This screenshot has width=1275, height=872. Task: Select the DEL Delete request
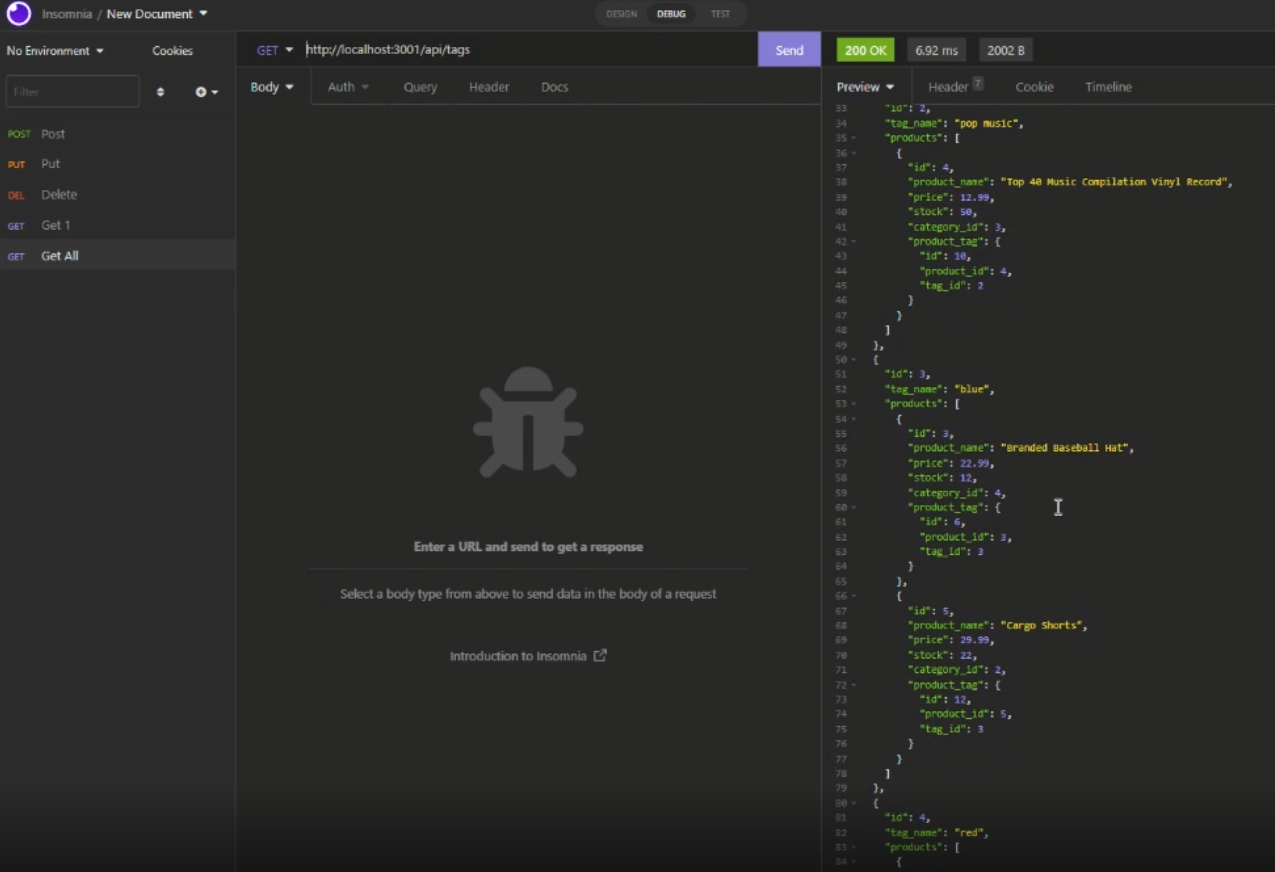pyautogui.click(x=58, y=195)
